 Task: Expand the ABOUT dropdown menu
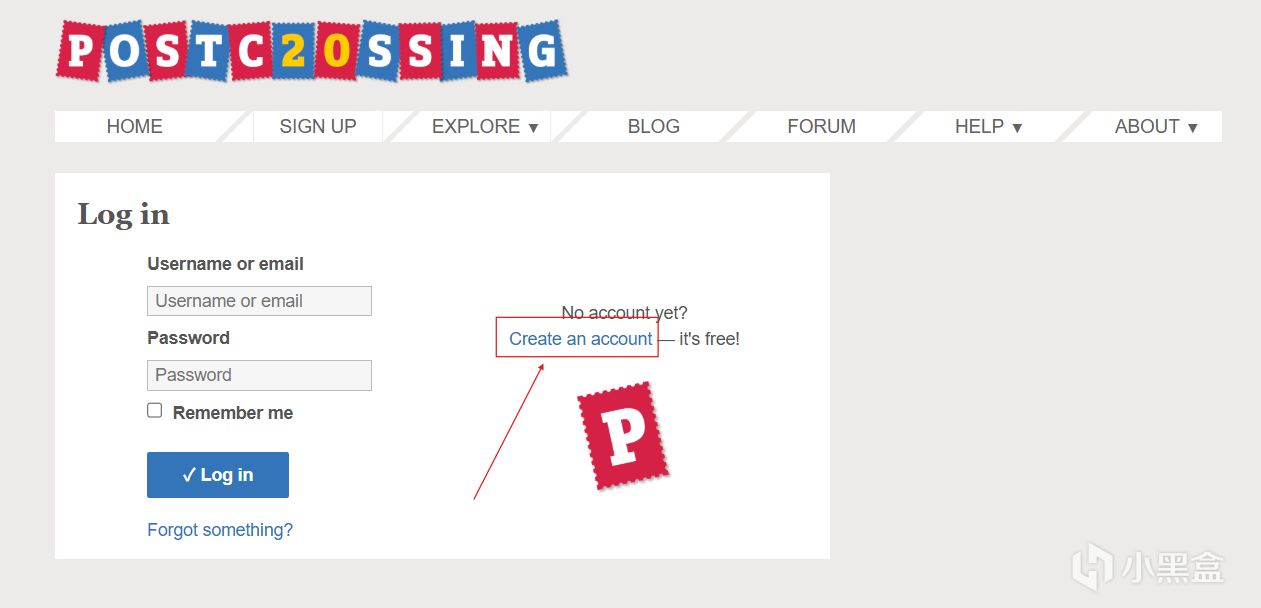click(1156, 127)
